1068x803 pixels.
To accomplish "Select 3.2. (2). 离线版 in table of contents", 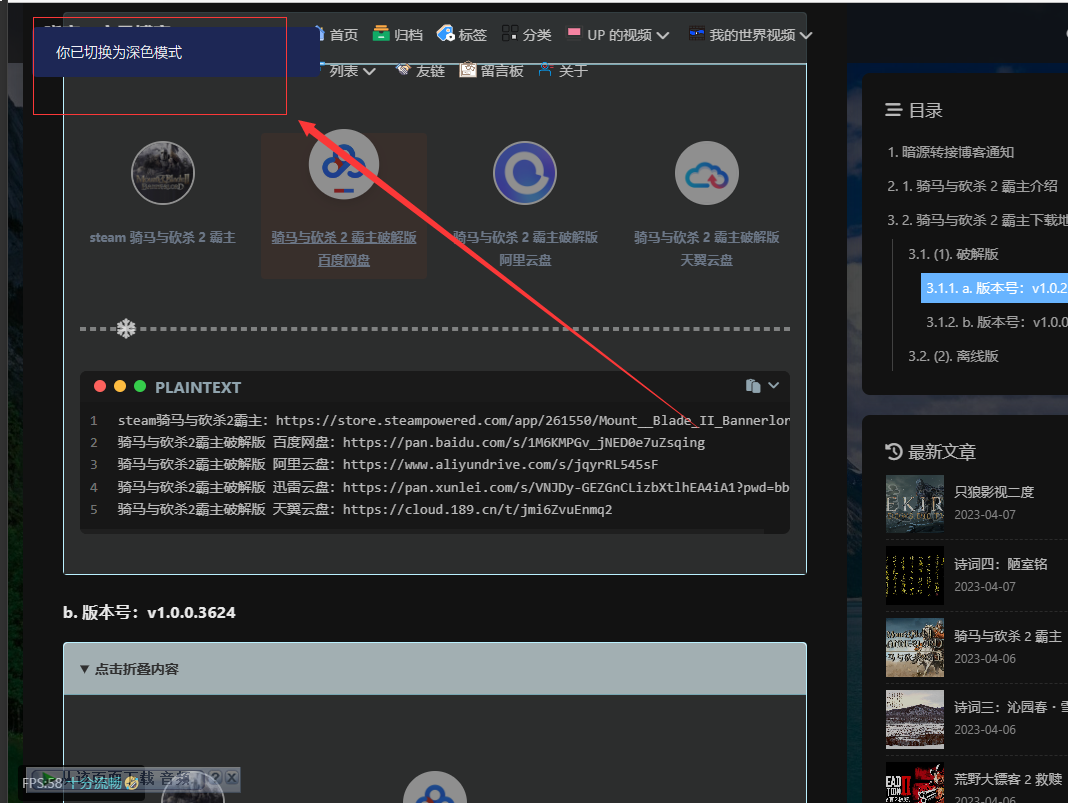I will (953, 356).
